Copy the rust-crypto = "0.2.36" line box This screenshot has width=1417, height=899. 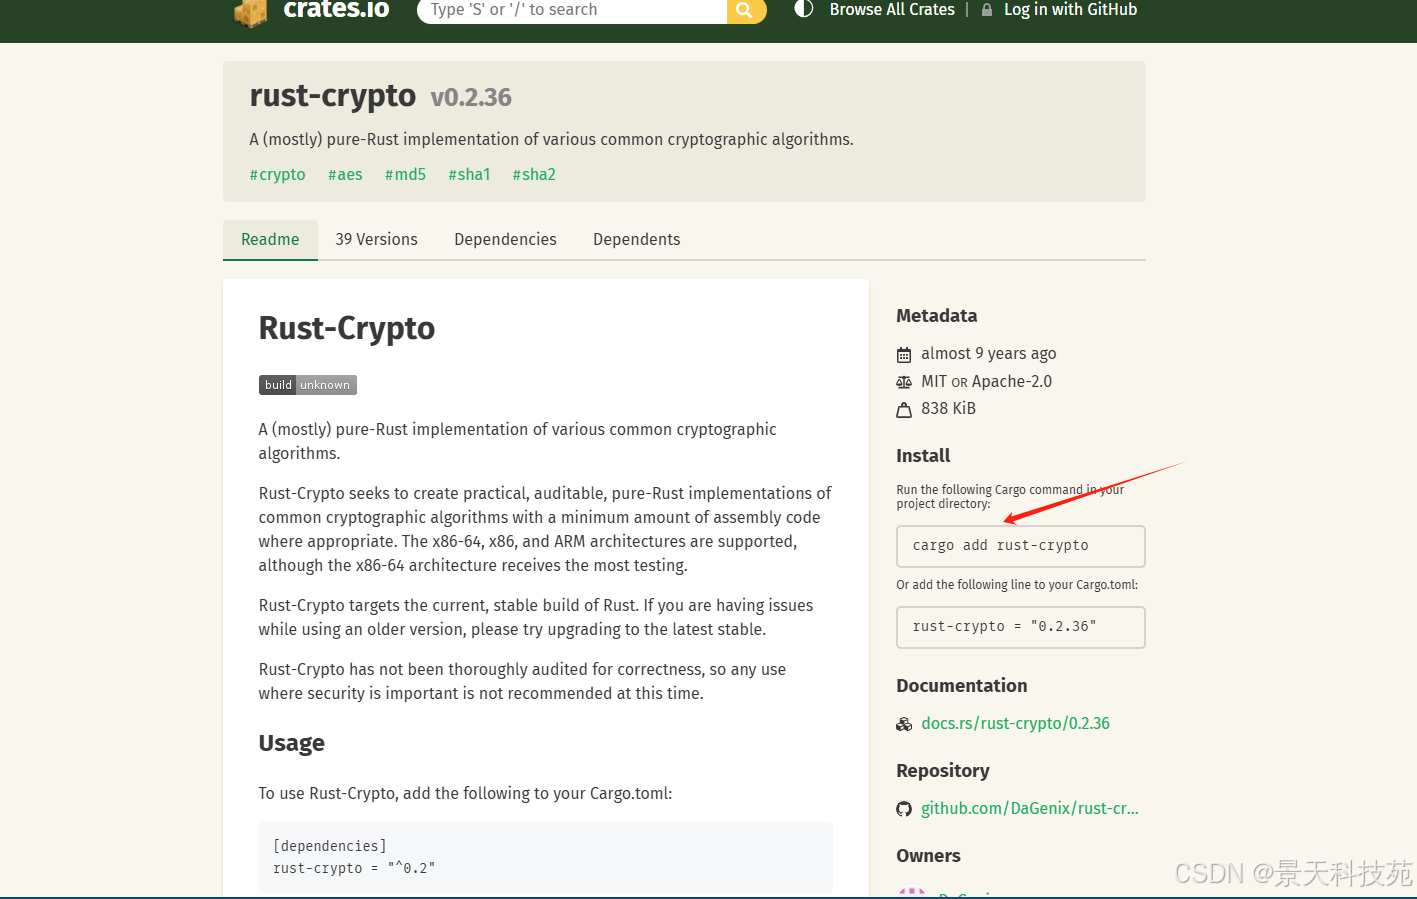[x=1020, y=627]
